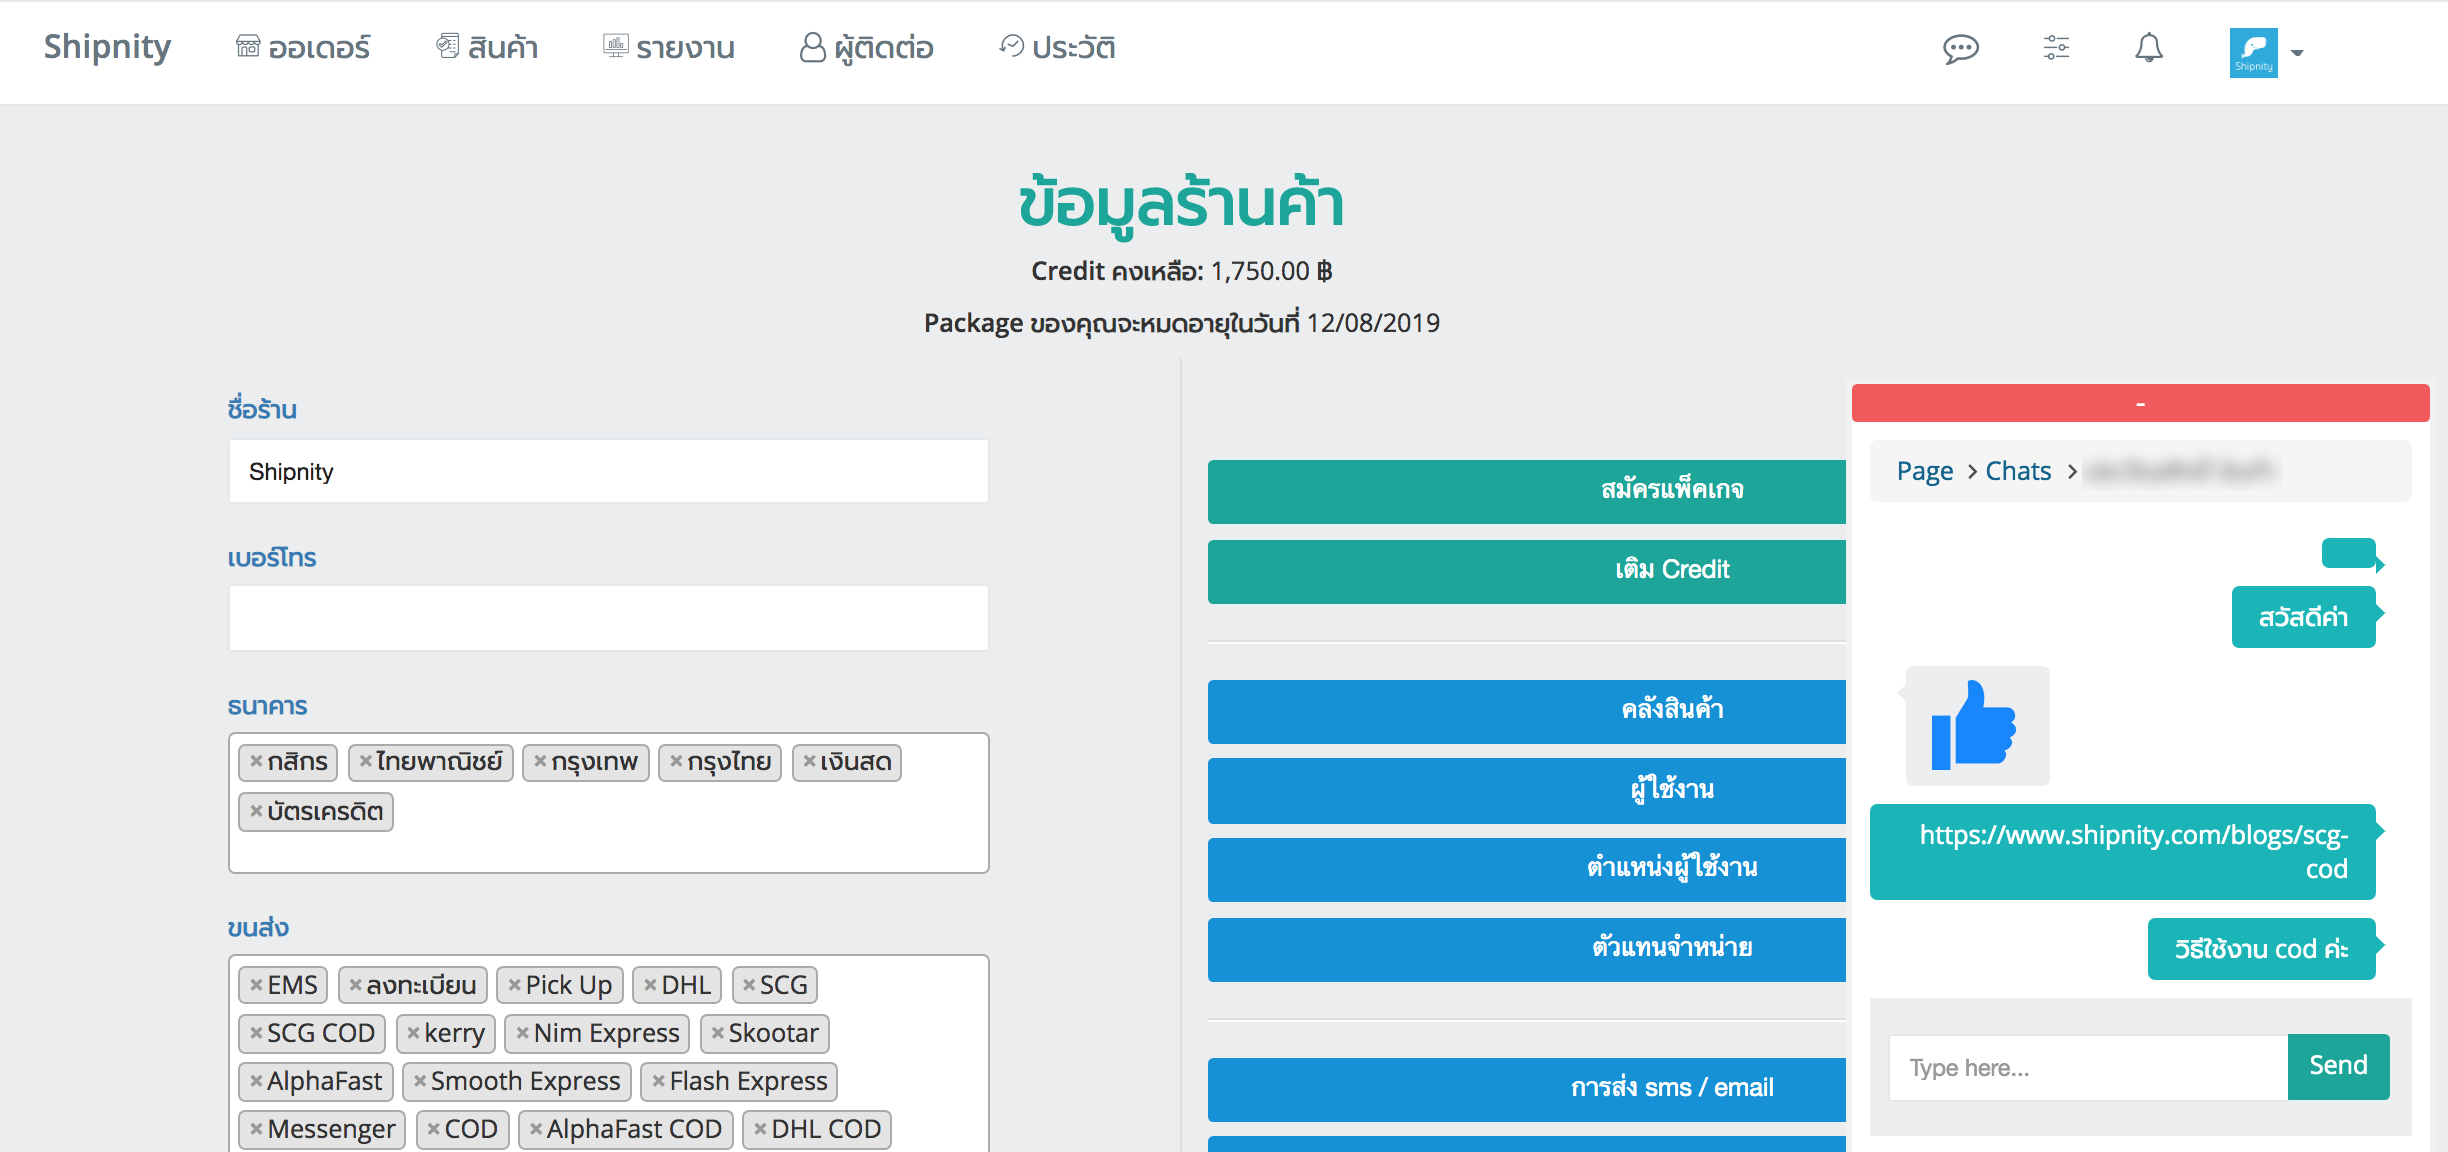Screen dimensions: 2448x1152
Task: Click the สมัครแพ็คเกจ button
Action: (x=1527, y=491)
